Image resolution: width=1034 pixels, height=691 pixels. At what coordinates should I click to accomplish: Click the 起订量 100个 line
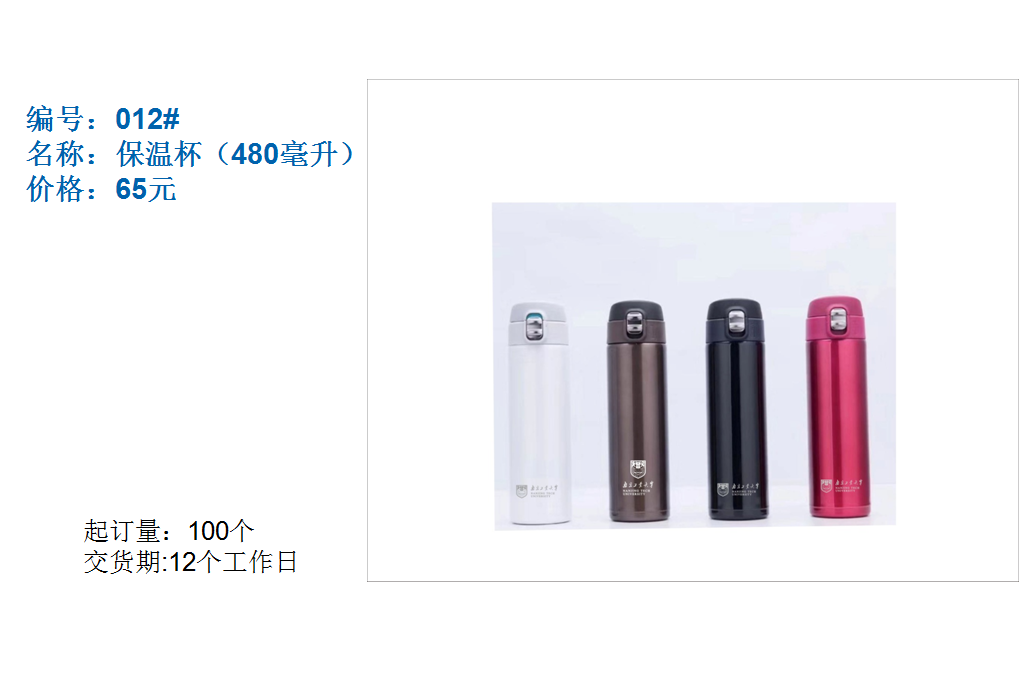(x=169, y=531)
